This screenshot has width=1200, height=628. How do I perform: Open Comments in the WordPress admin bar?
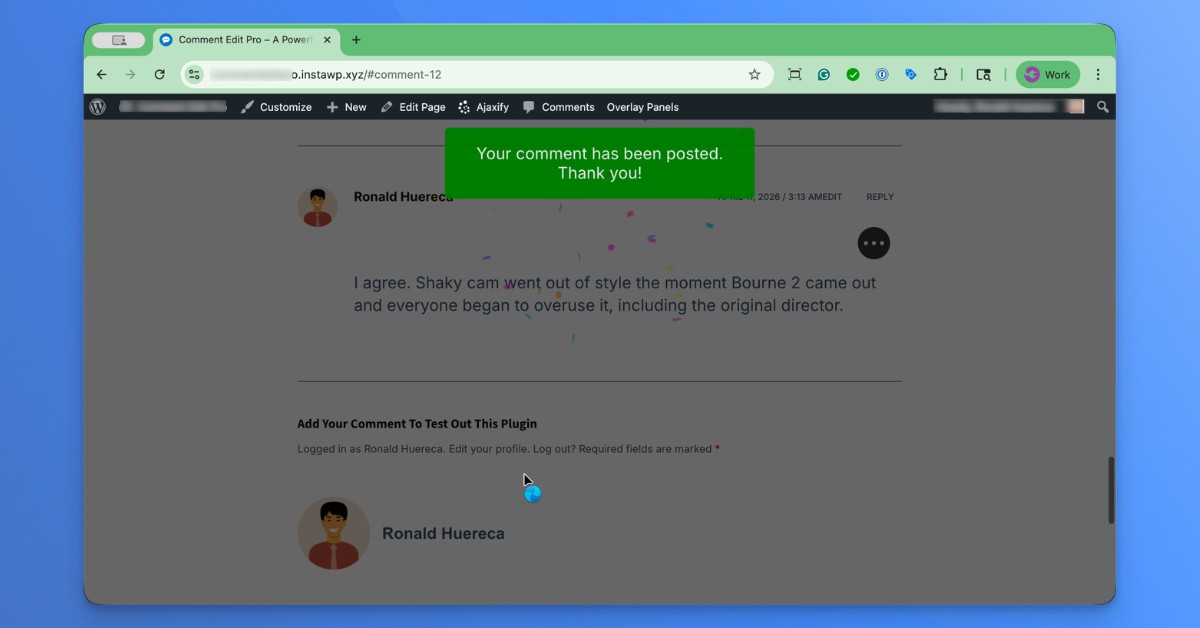coord(559,107)
